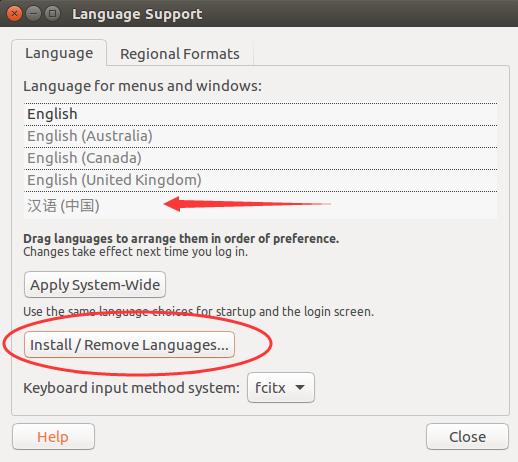This screenshot has height=462, width=518.
Task: Select English (Australia) in the list
Action: (261, 136)
